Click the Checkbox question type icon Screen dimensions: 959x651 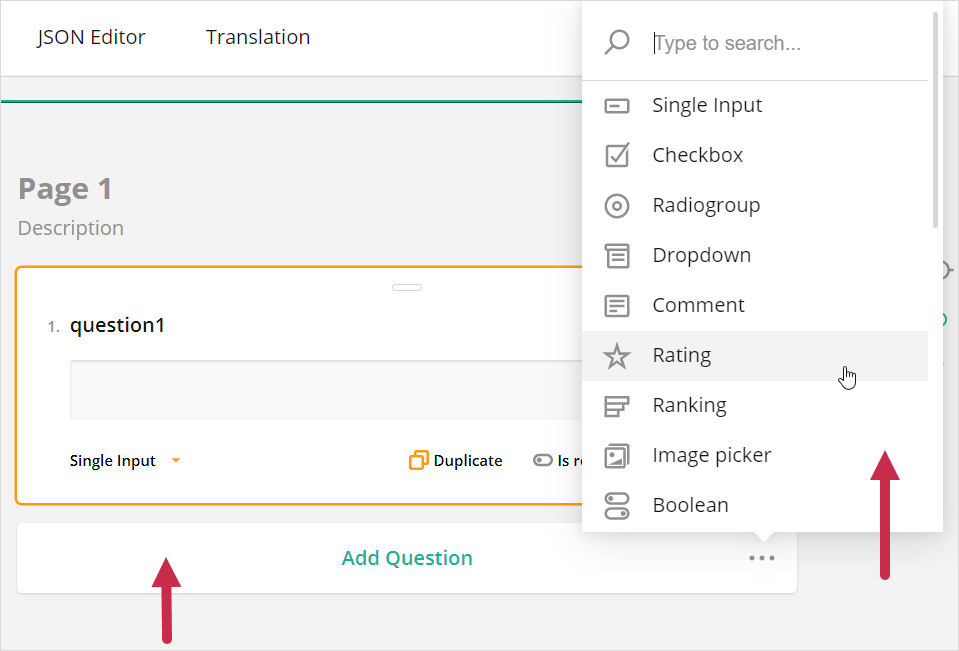click(x=618, y=155)
